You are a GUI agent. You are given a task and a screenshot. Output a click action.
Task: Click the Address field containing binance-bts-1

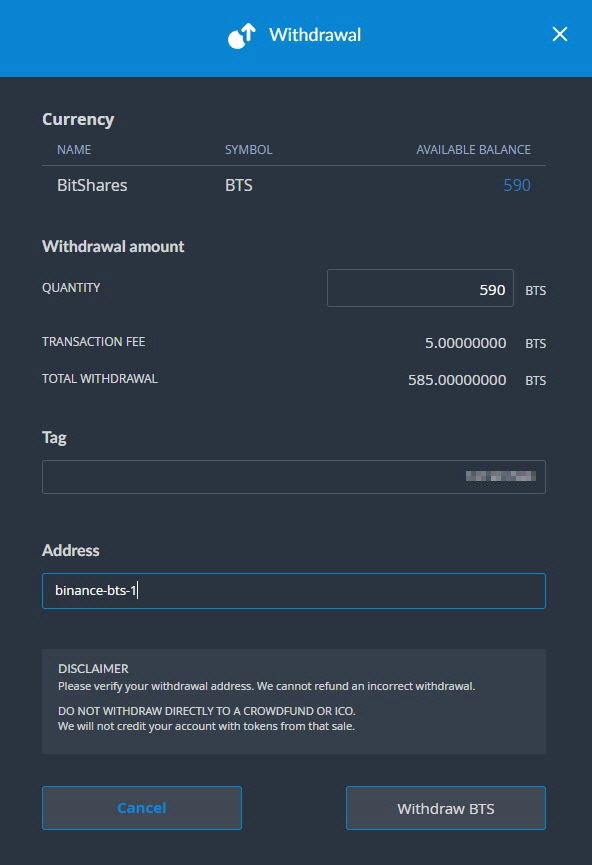tap(294, 591)
